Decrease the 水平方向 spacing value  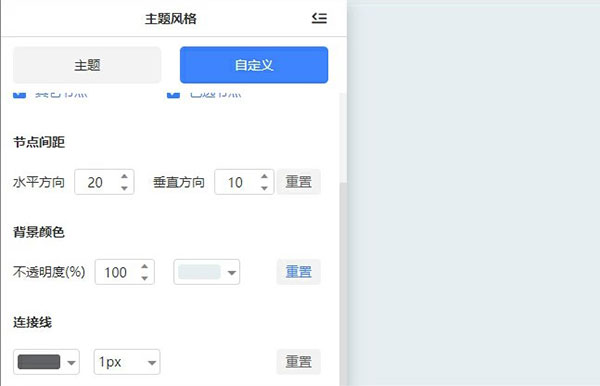click(124, 188)
